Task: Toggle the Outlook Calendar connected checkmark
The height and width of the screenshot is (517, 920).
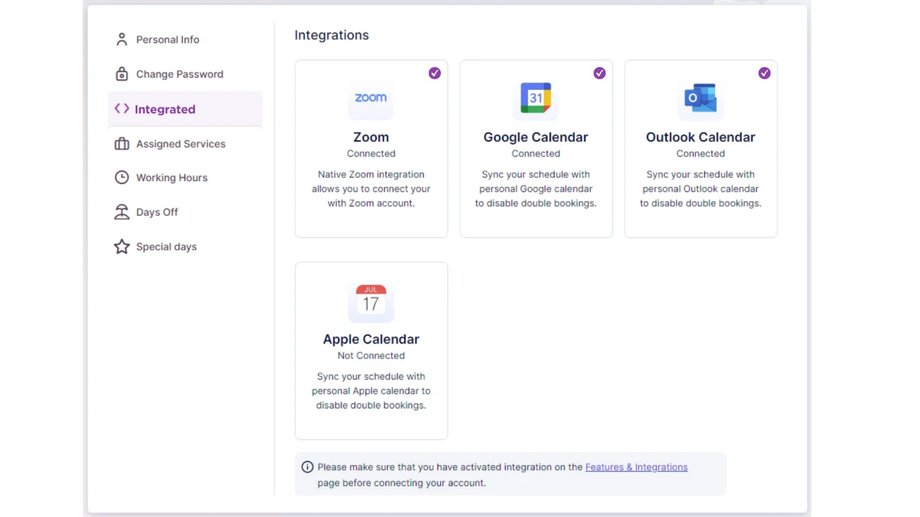Action: tap(765, 73)
